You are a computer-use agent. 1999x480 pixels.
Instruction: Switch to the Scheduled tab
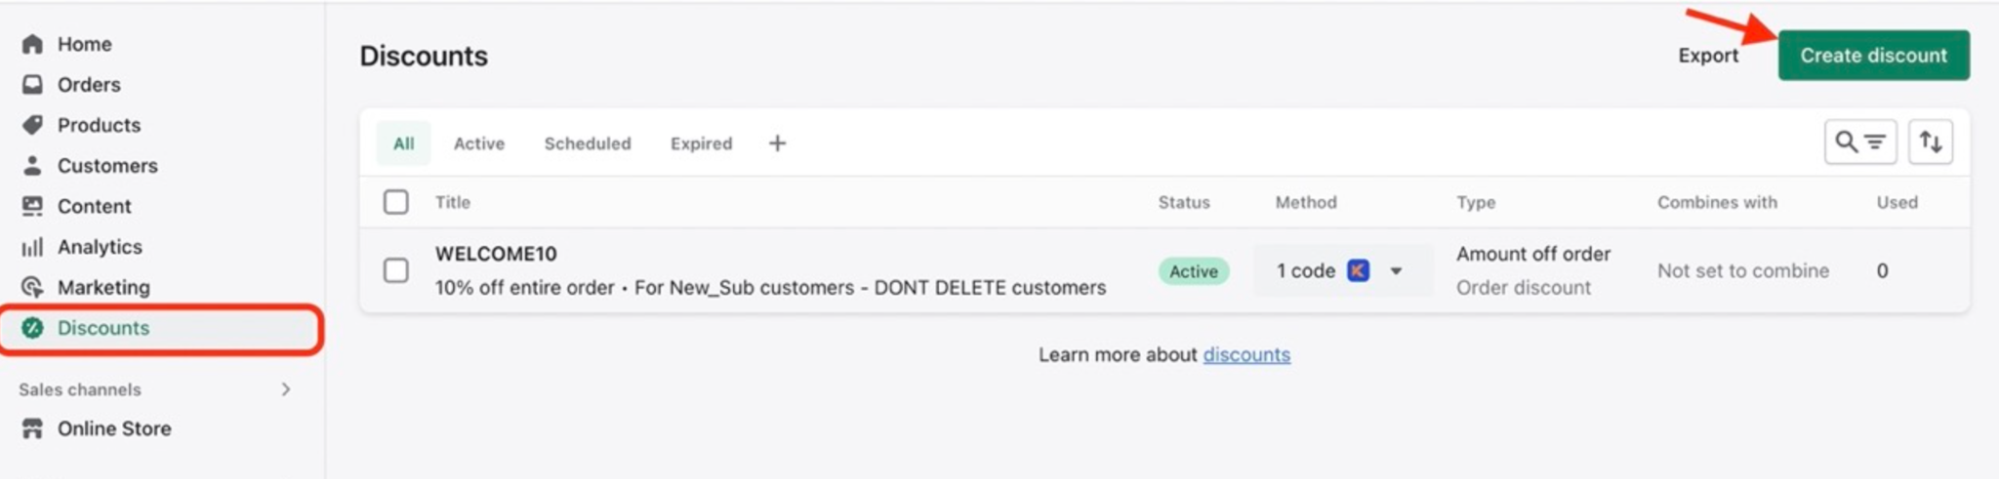tap(587, 143)
